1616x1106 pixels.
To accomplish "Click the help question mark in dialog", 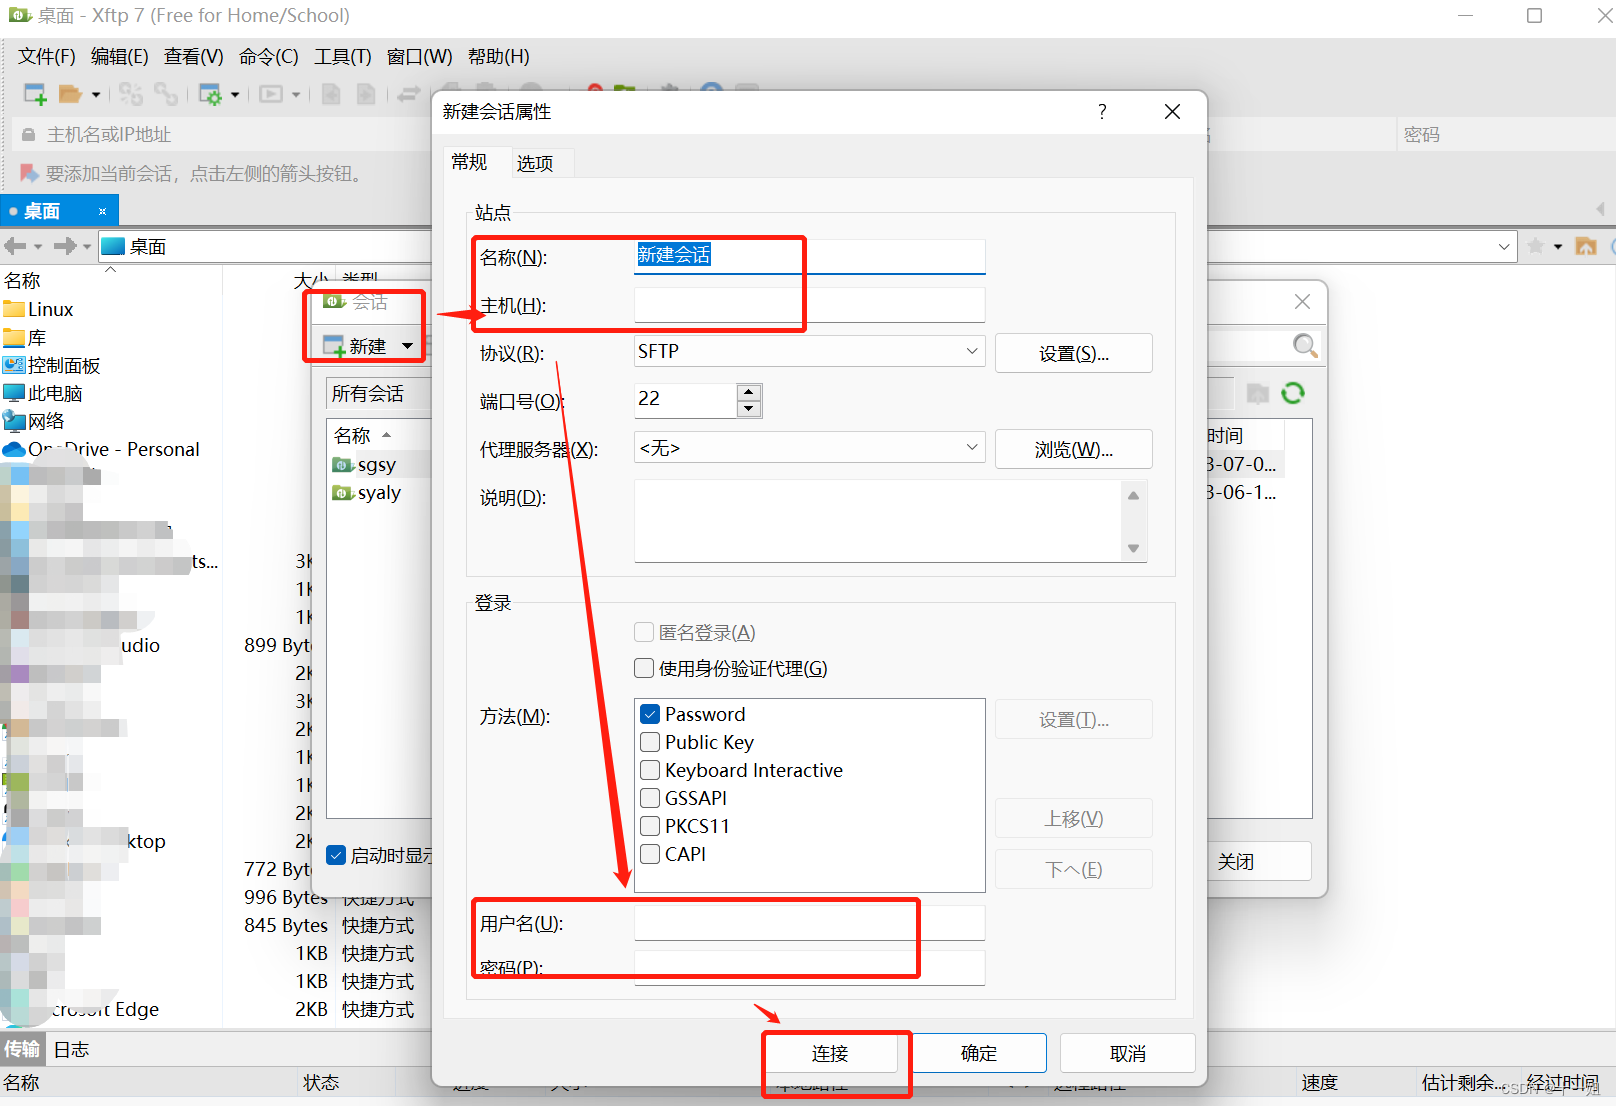I will 1102,111.
